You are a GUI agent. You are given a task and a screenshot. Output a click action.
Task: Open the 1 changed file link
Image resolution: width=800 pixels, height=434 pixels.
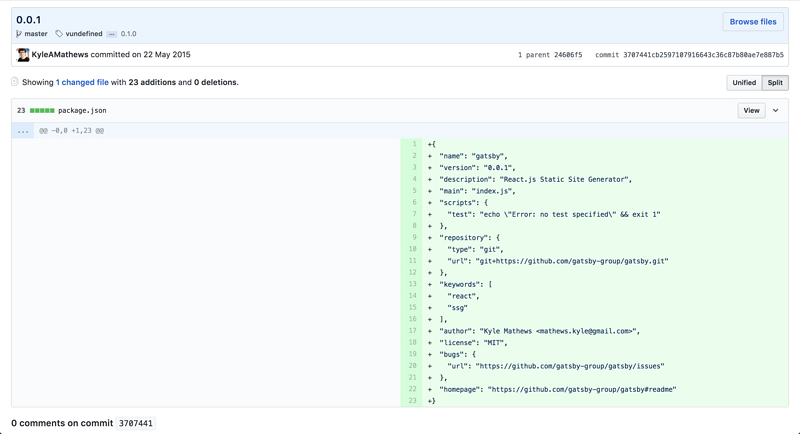[x=82, y=82]
